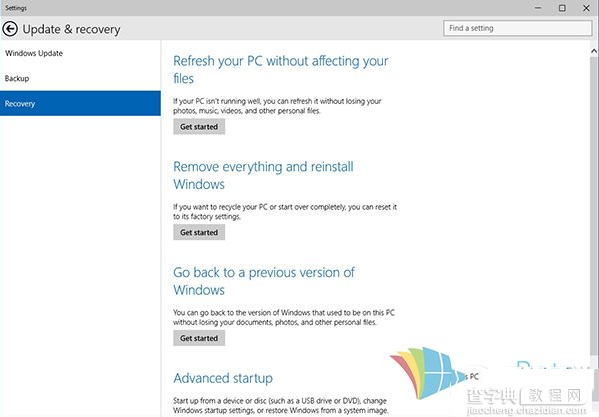Click the Advanced startup heading
The image size is (599, 417).
coord(223,378)
